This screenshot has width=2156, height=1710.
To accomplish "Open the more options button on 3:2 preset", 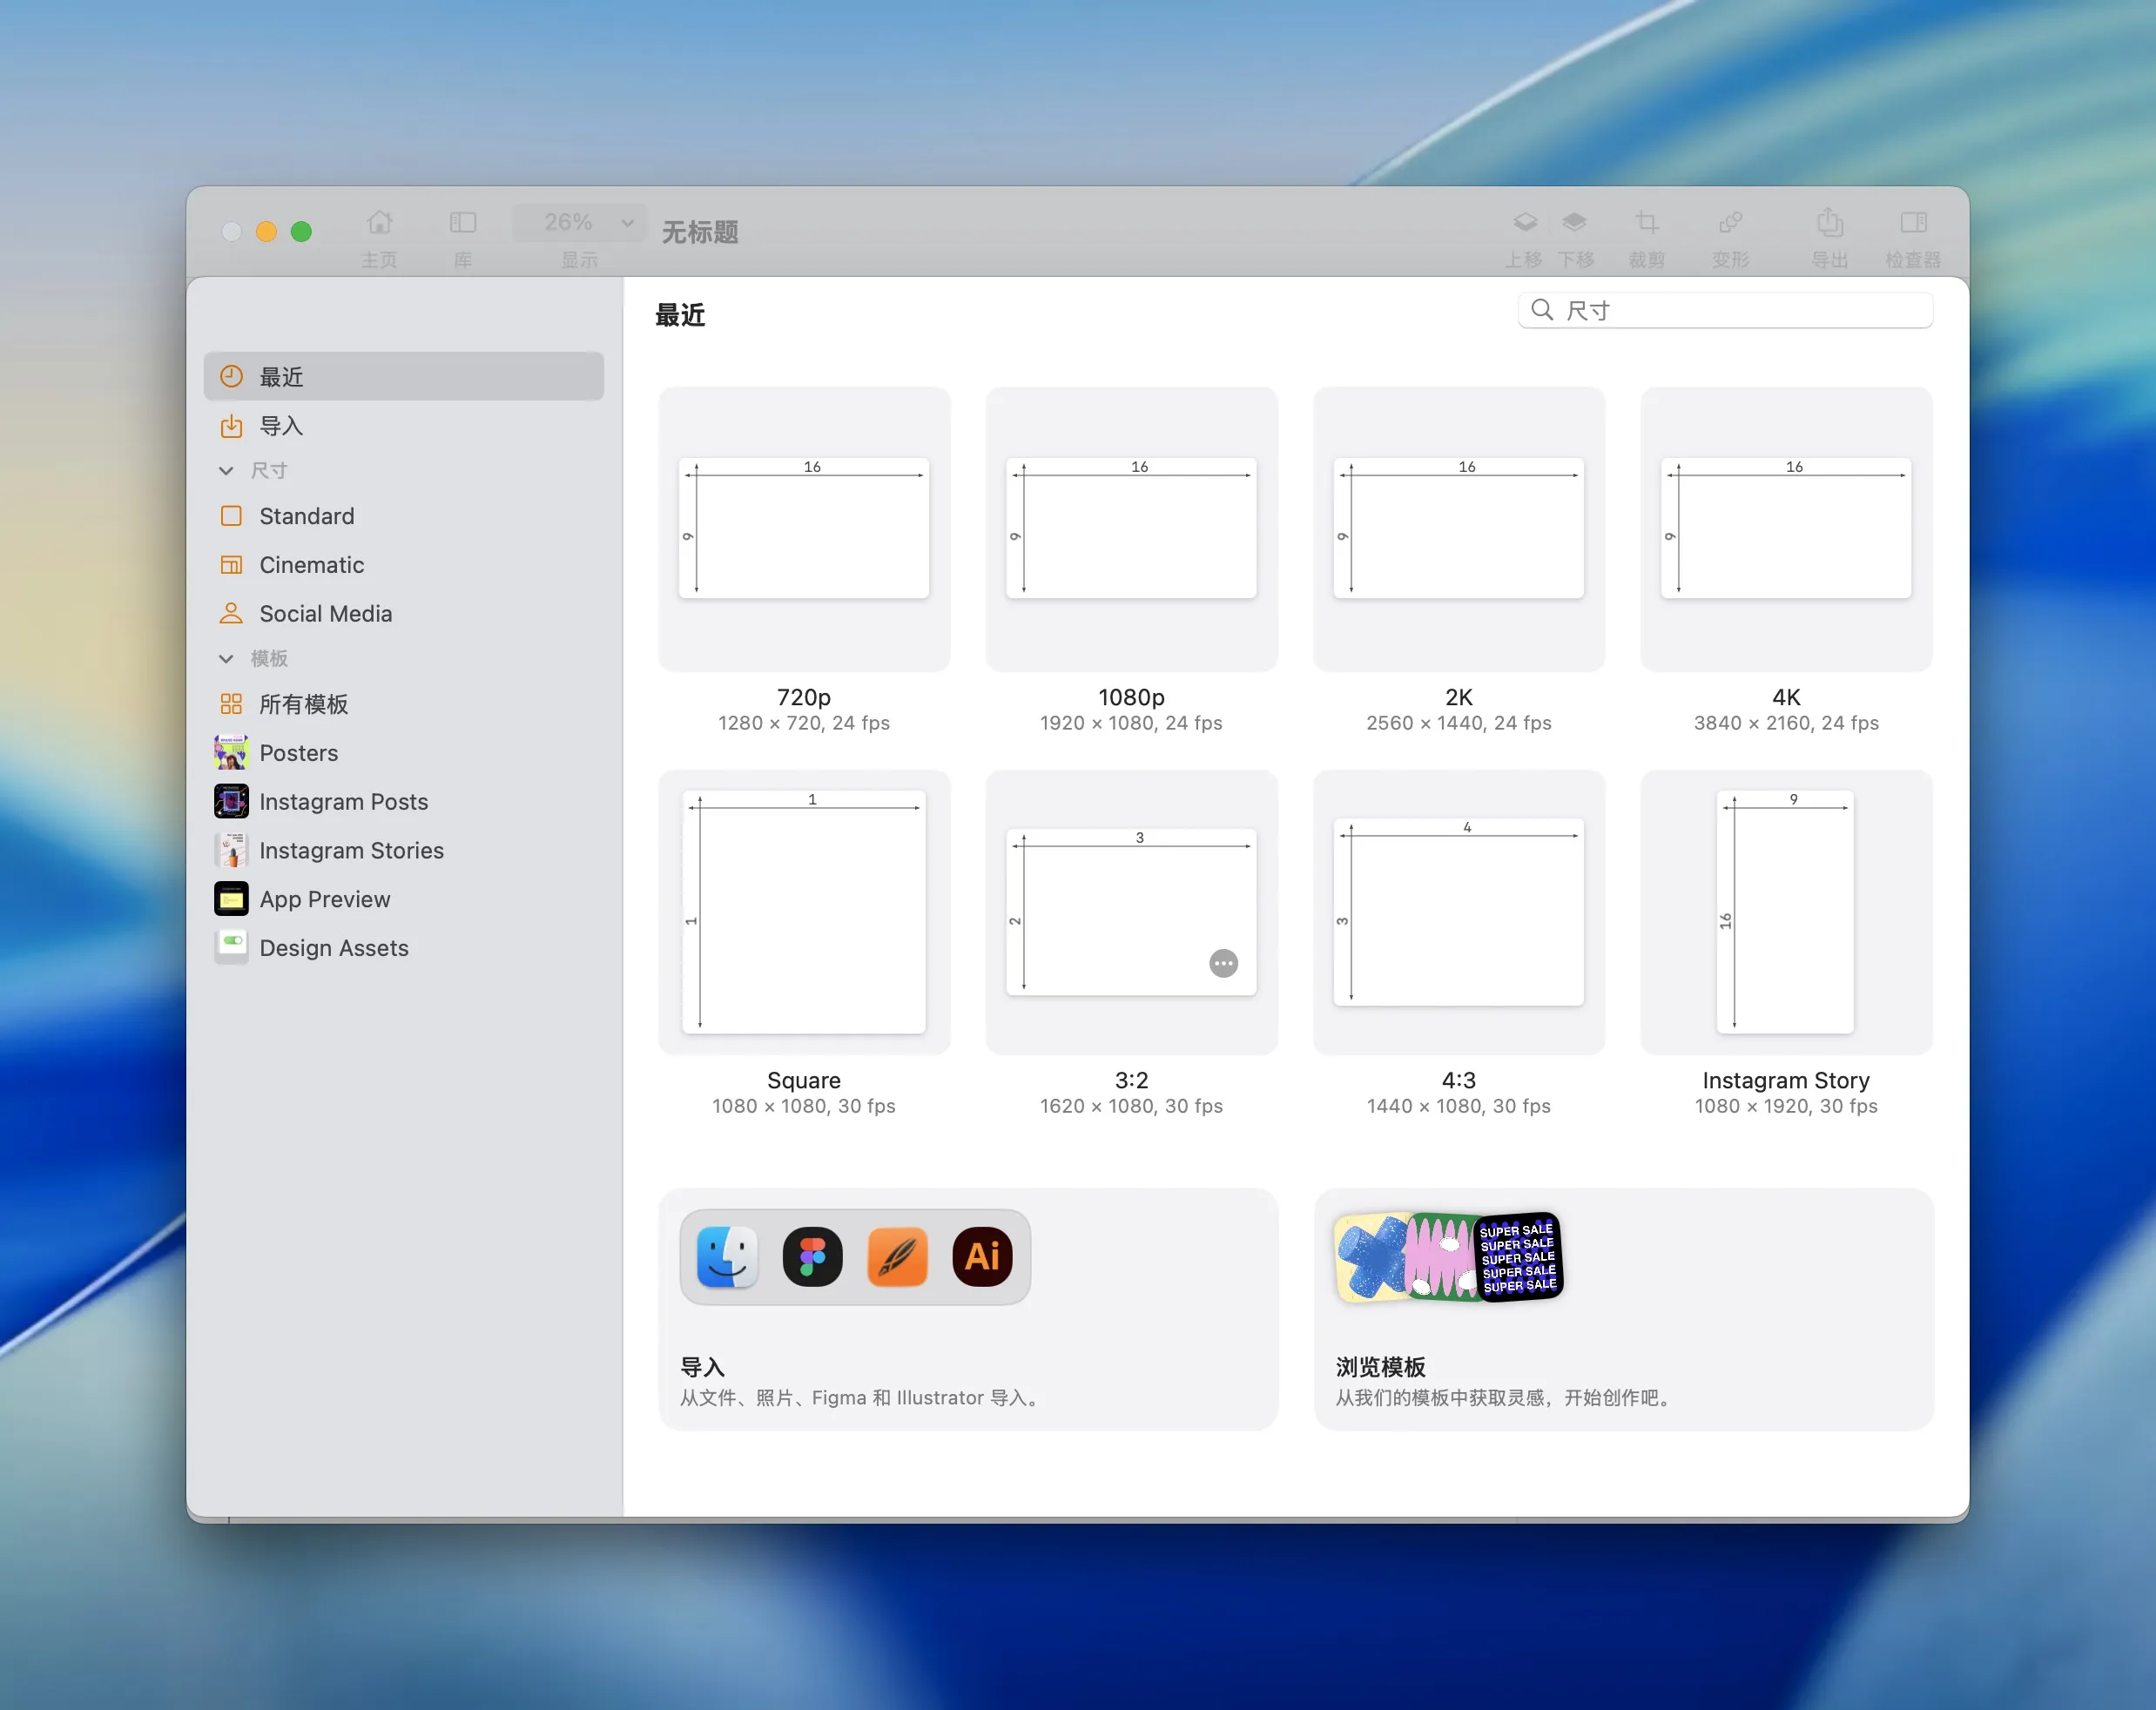I will tap(1223, 963).
